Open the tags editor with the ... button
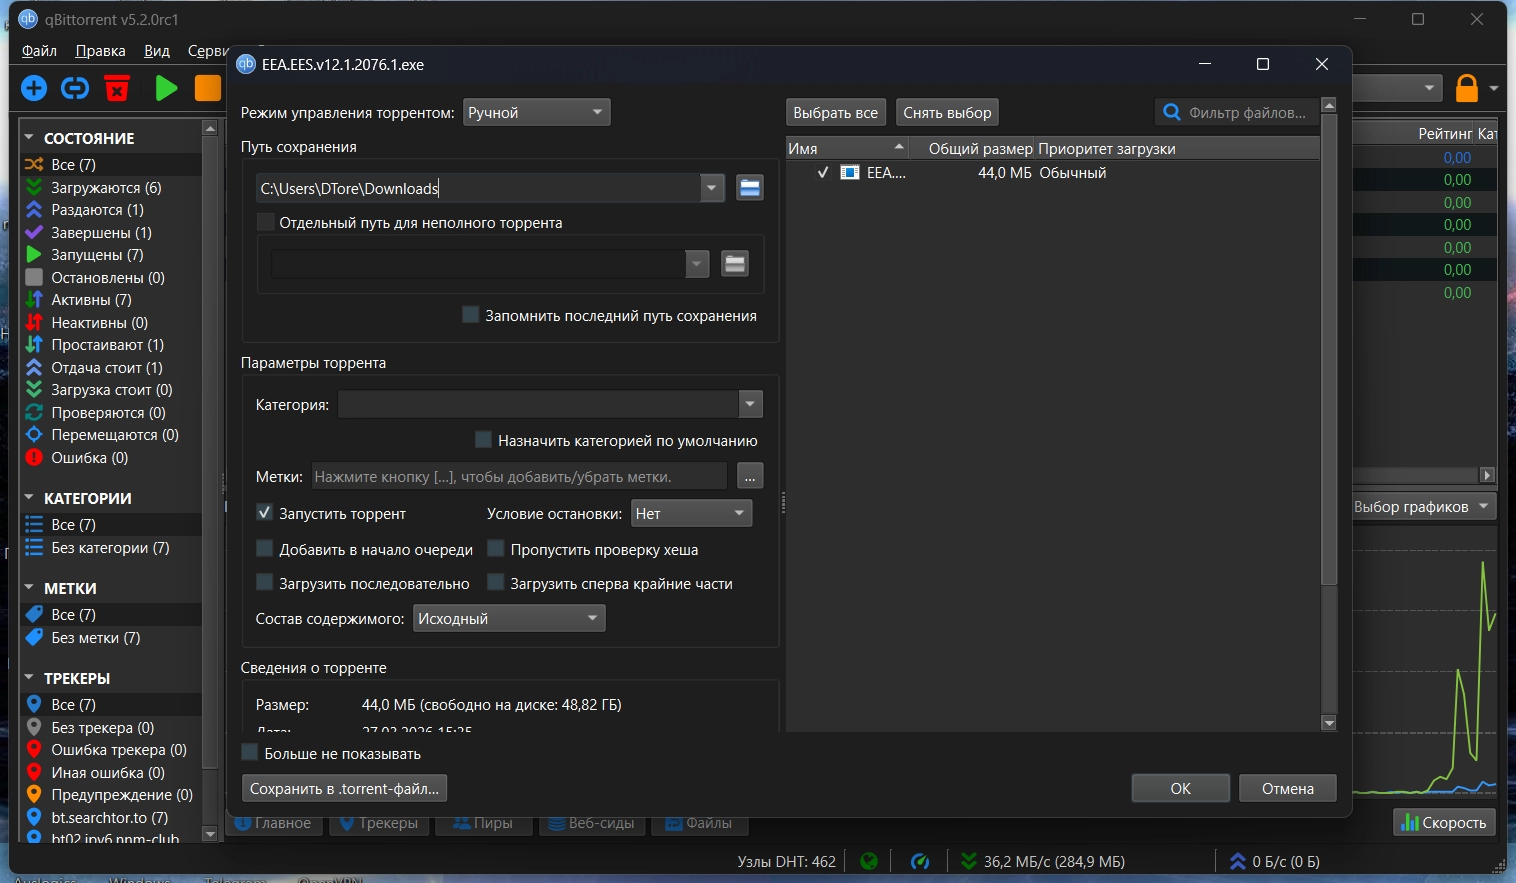1516x883 pixels. 750,477
